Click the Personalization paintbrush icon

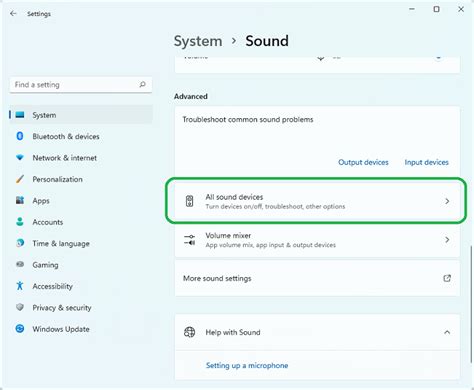coord(20,179)
